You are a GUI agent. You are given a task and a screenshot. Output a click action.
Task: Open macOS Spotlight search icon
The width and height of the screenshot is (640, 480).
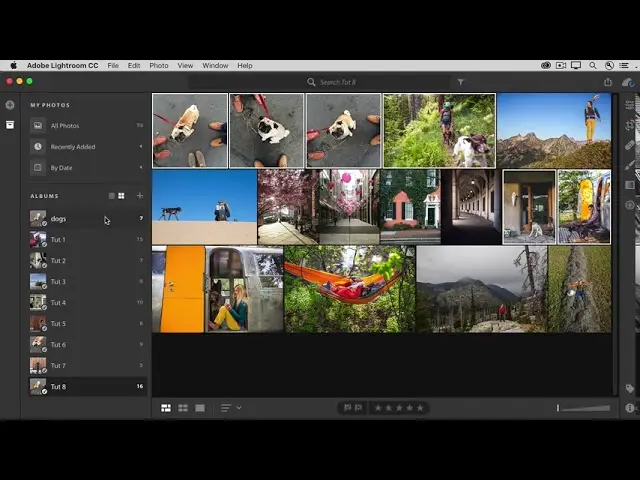click(593, 65)
